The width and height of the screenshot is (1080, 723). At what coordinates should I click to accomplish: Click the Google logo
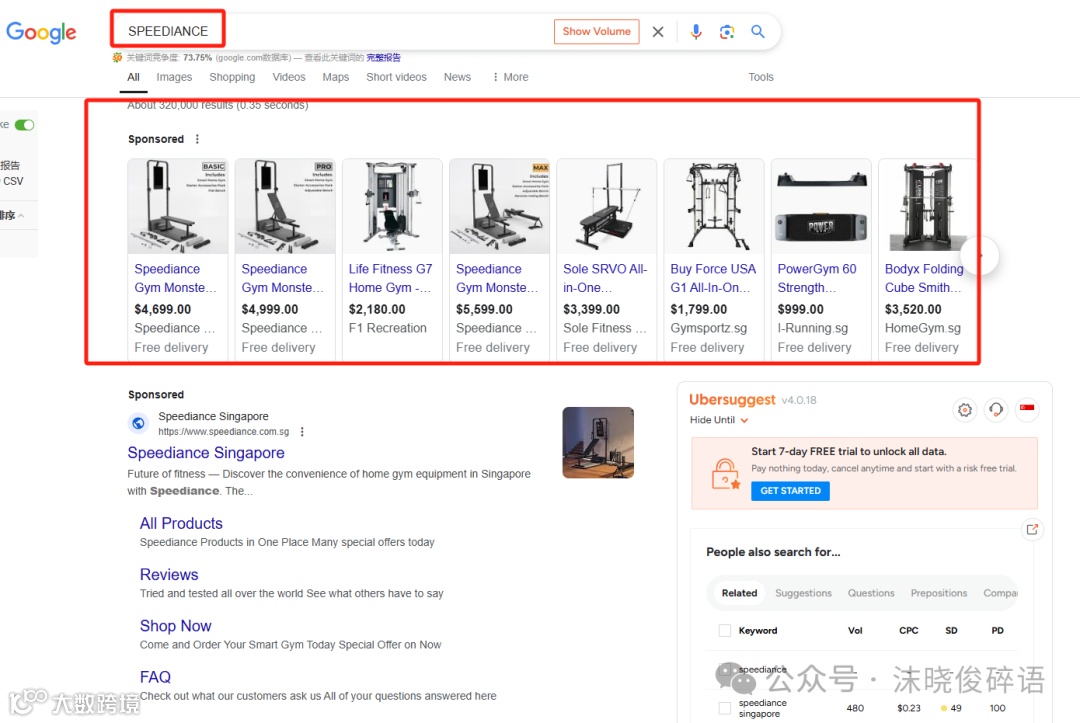[x=41, y=32]
